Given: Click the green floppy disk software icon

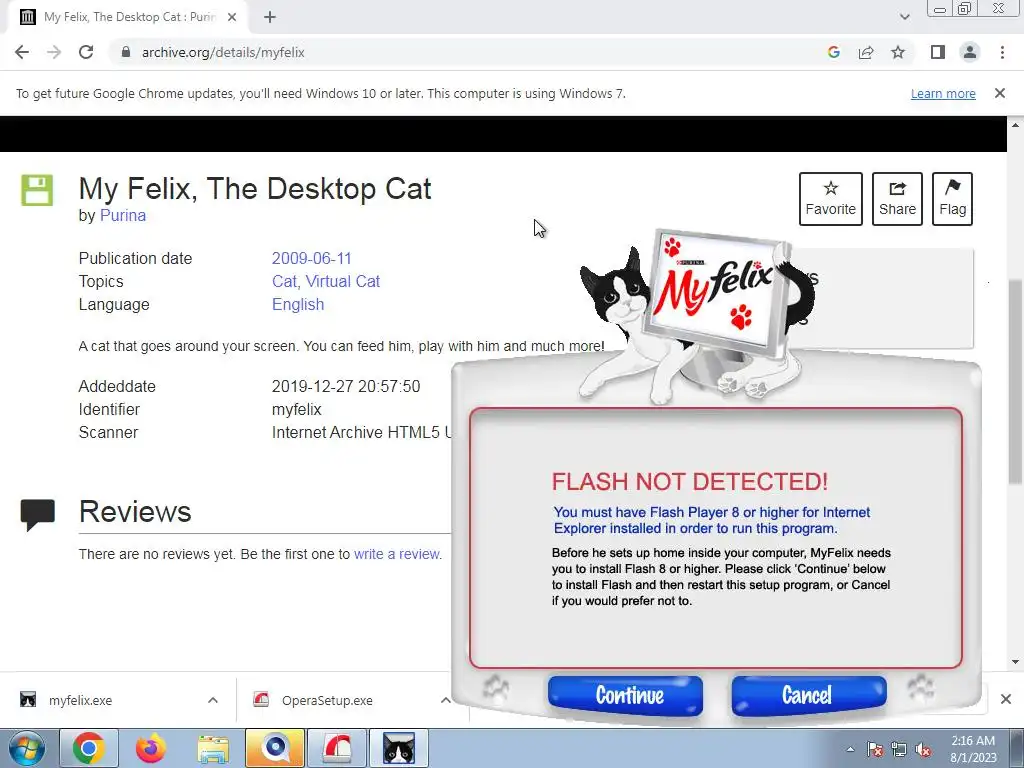Looking at the screenshot, I should [x=37, y=190].
